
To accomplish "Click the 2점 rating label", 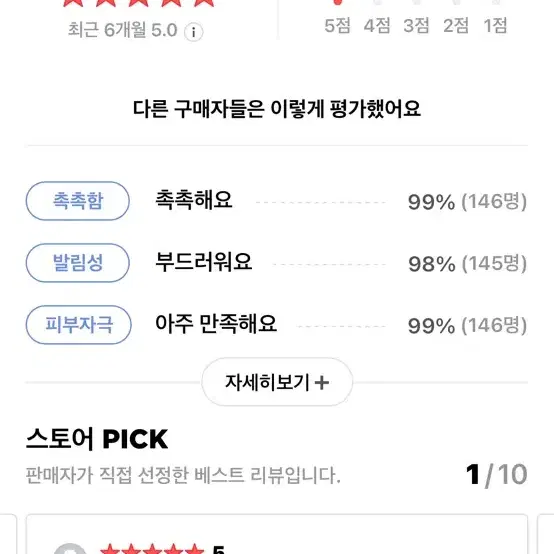I will (x=456, y=26).
